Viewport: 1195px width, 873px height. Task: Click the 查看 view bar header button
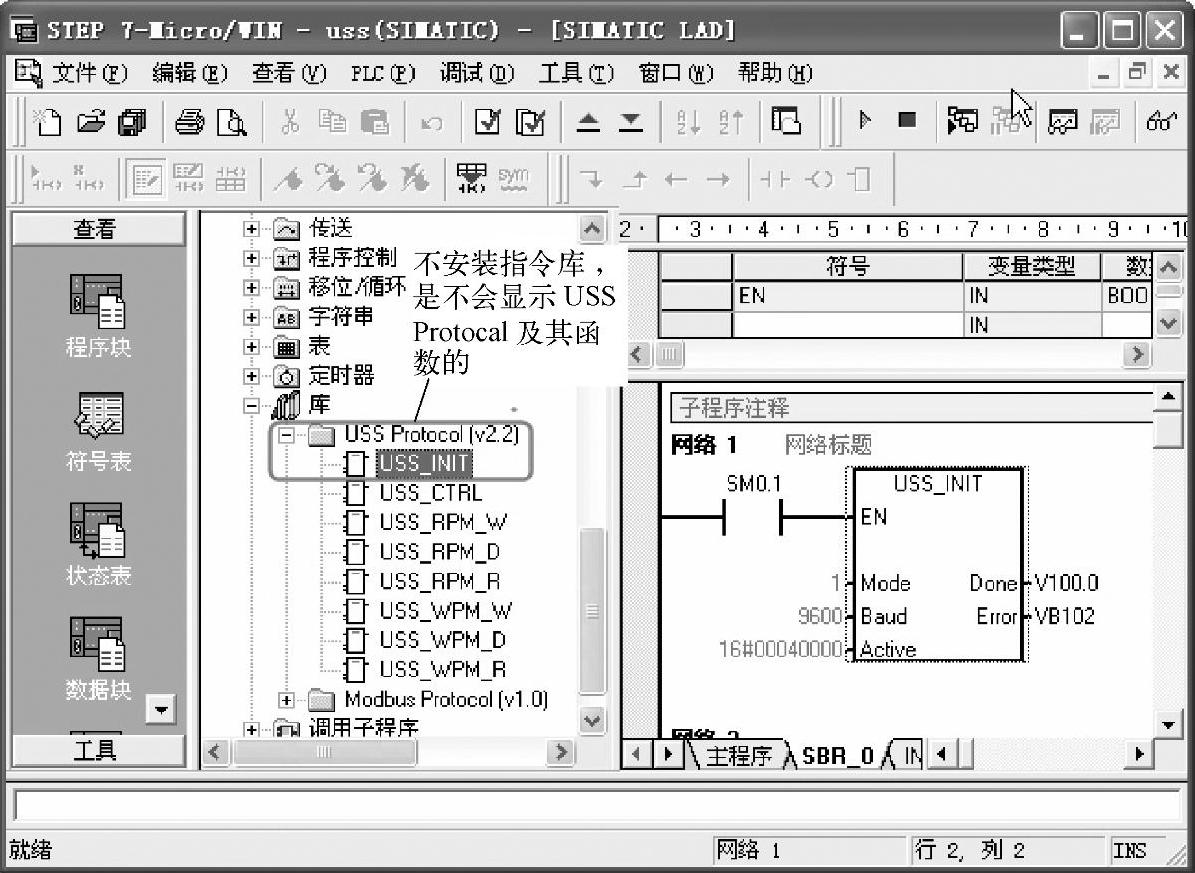pos(98,229)
